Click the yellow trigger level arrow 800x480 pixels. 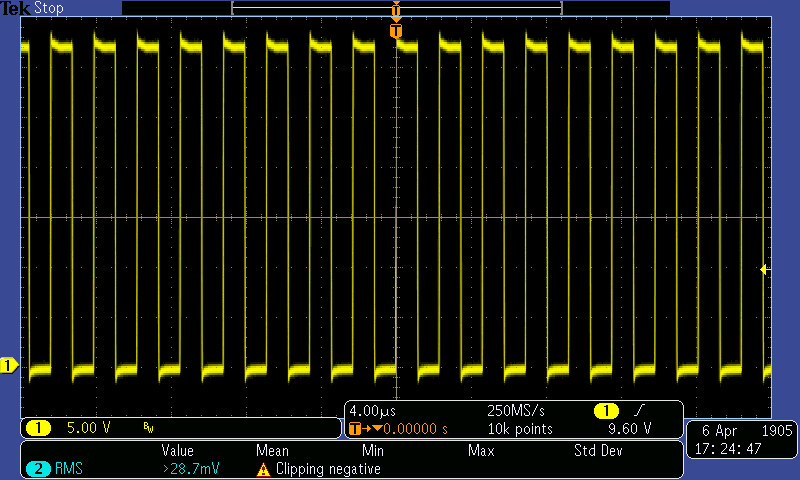point(765,269)
